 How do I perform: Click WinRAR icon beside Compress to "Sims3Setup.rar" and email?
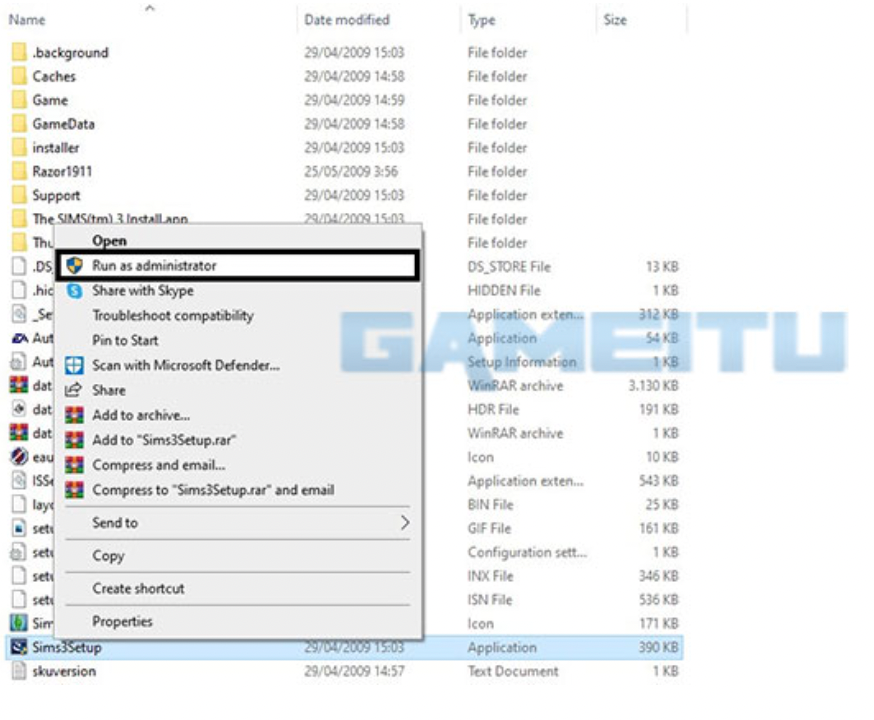74,490
